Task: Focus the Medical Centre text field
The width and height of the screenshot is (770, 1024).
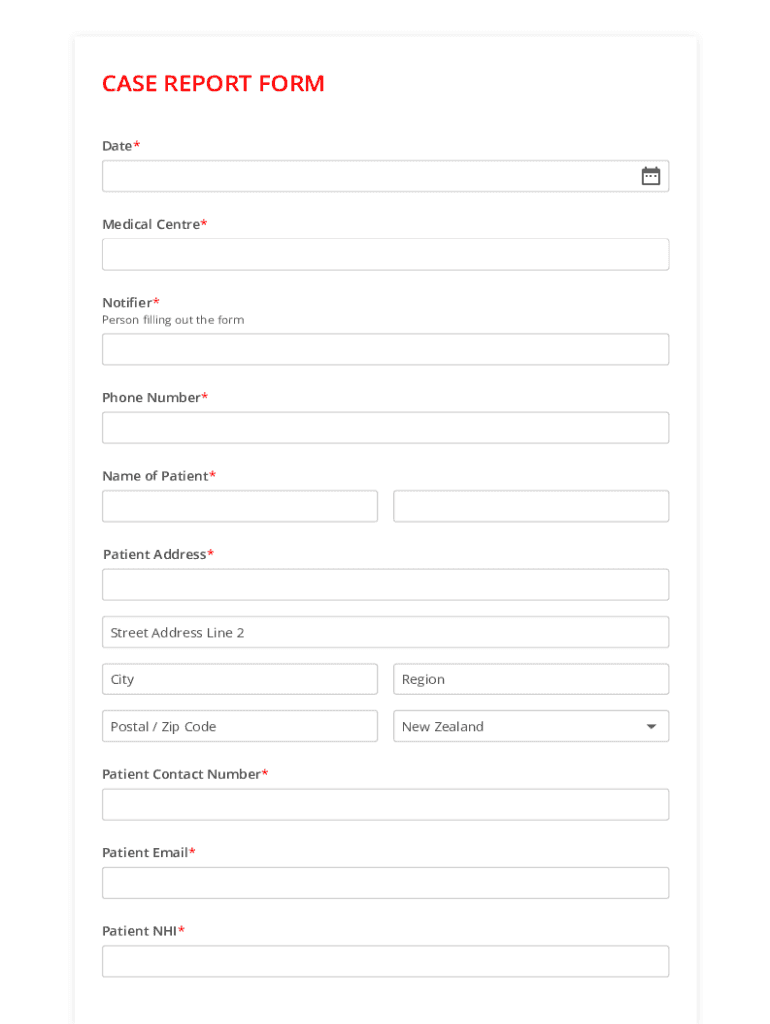Action: pyautogui.click(x=385, y=254)
